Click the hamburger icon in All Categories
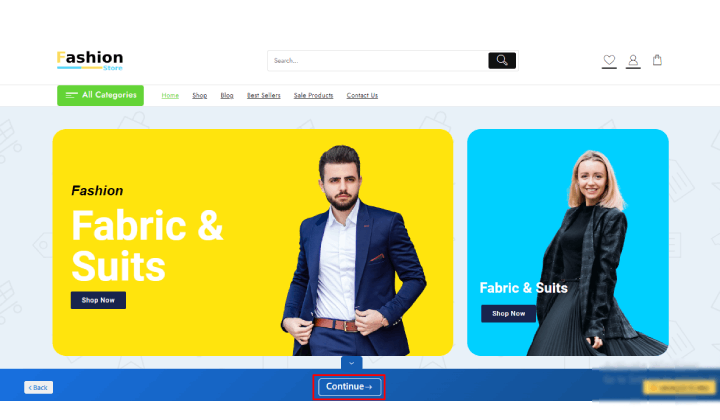Image resolution: width=720 pixels, height=420 pixels. [x=72, y=95]
